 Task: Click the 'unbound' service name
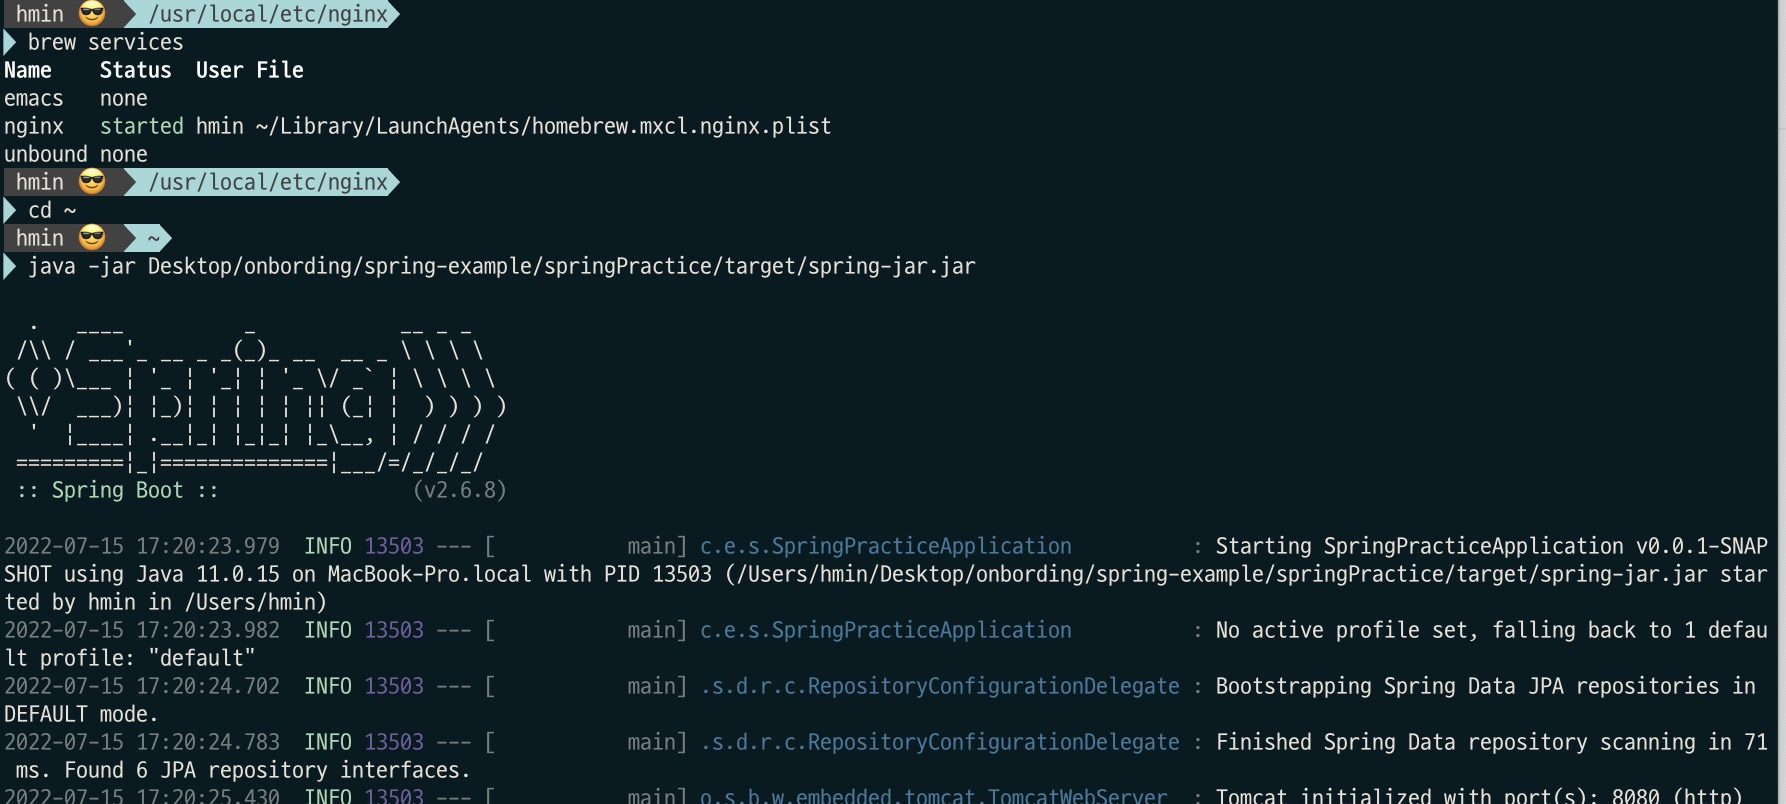point(45,154)
